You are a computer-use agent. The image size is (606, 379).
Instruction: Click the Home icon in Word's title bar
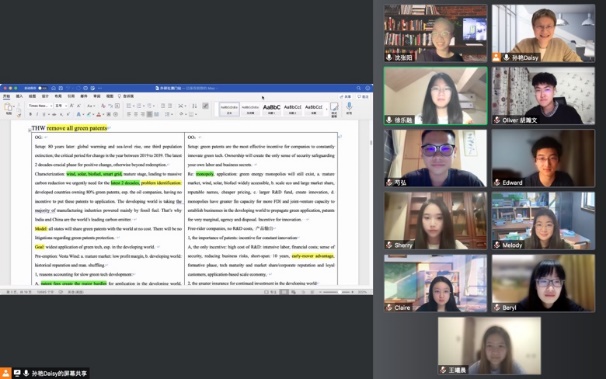pos(53,88)
